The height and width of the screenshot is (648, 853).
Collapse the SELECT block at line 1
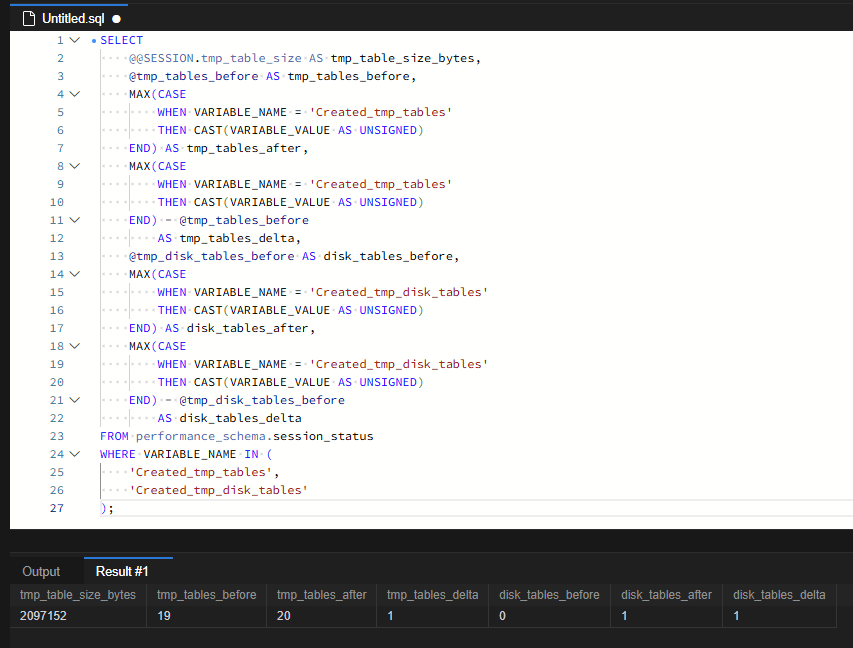pos(75,40)
